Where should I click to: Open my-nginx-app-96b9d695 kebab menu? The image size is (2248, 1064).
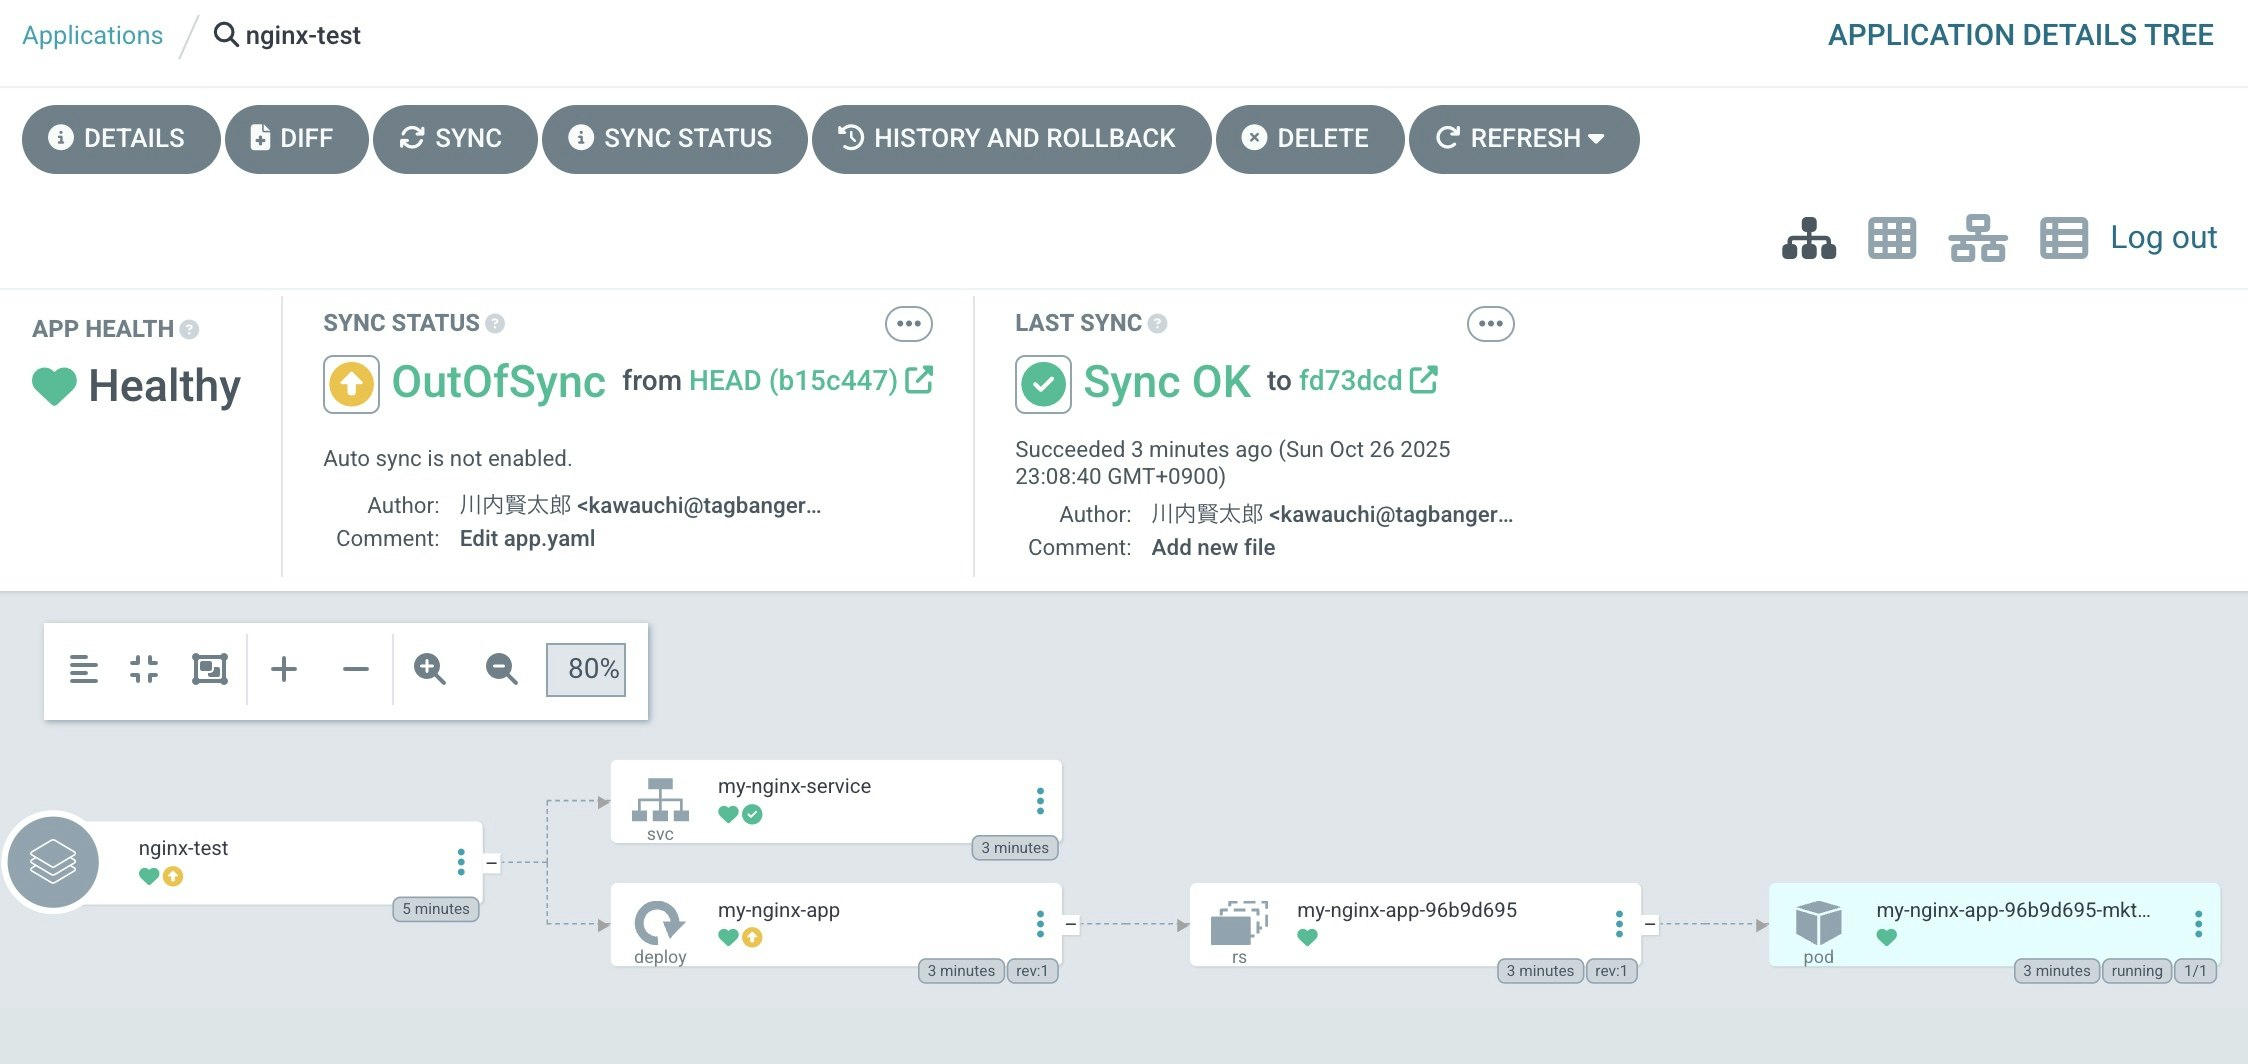(1619, 924)
